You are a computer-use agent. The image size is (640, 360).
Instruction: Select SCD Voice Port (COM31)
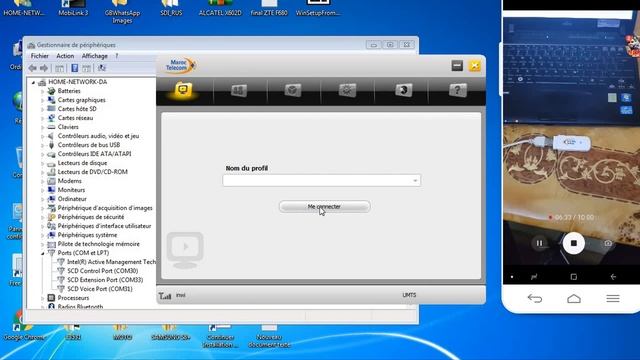[x=100, y=289]
